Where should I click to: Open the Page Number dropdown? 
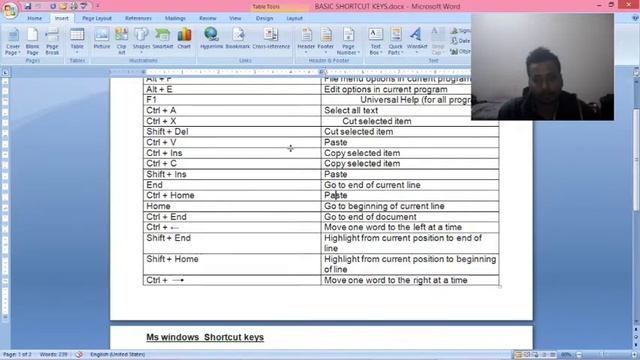pyautogui.click(x=348, y=42)
